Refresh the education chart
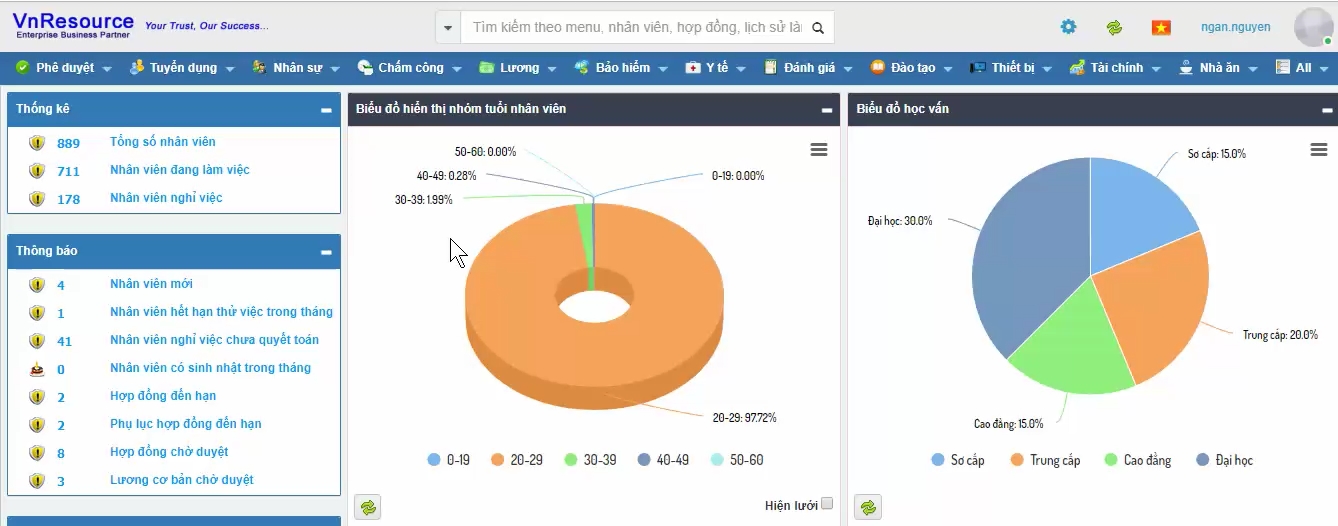This screenshot has height=526, width=1338. point(868,507)
